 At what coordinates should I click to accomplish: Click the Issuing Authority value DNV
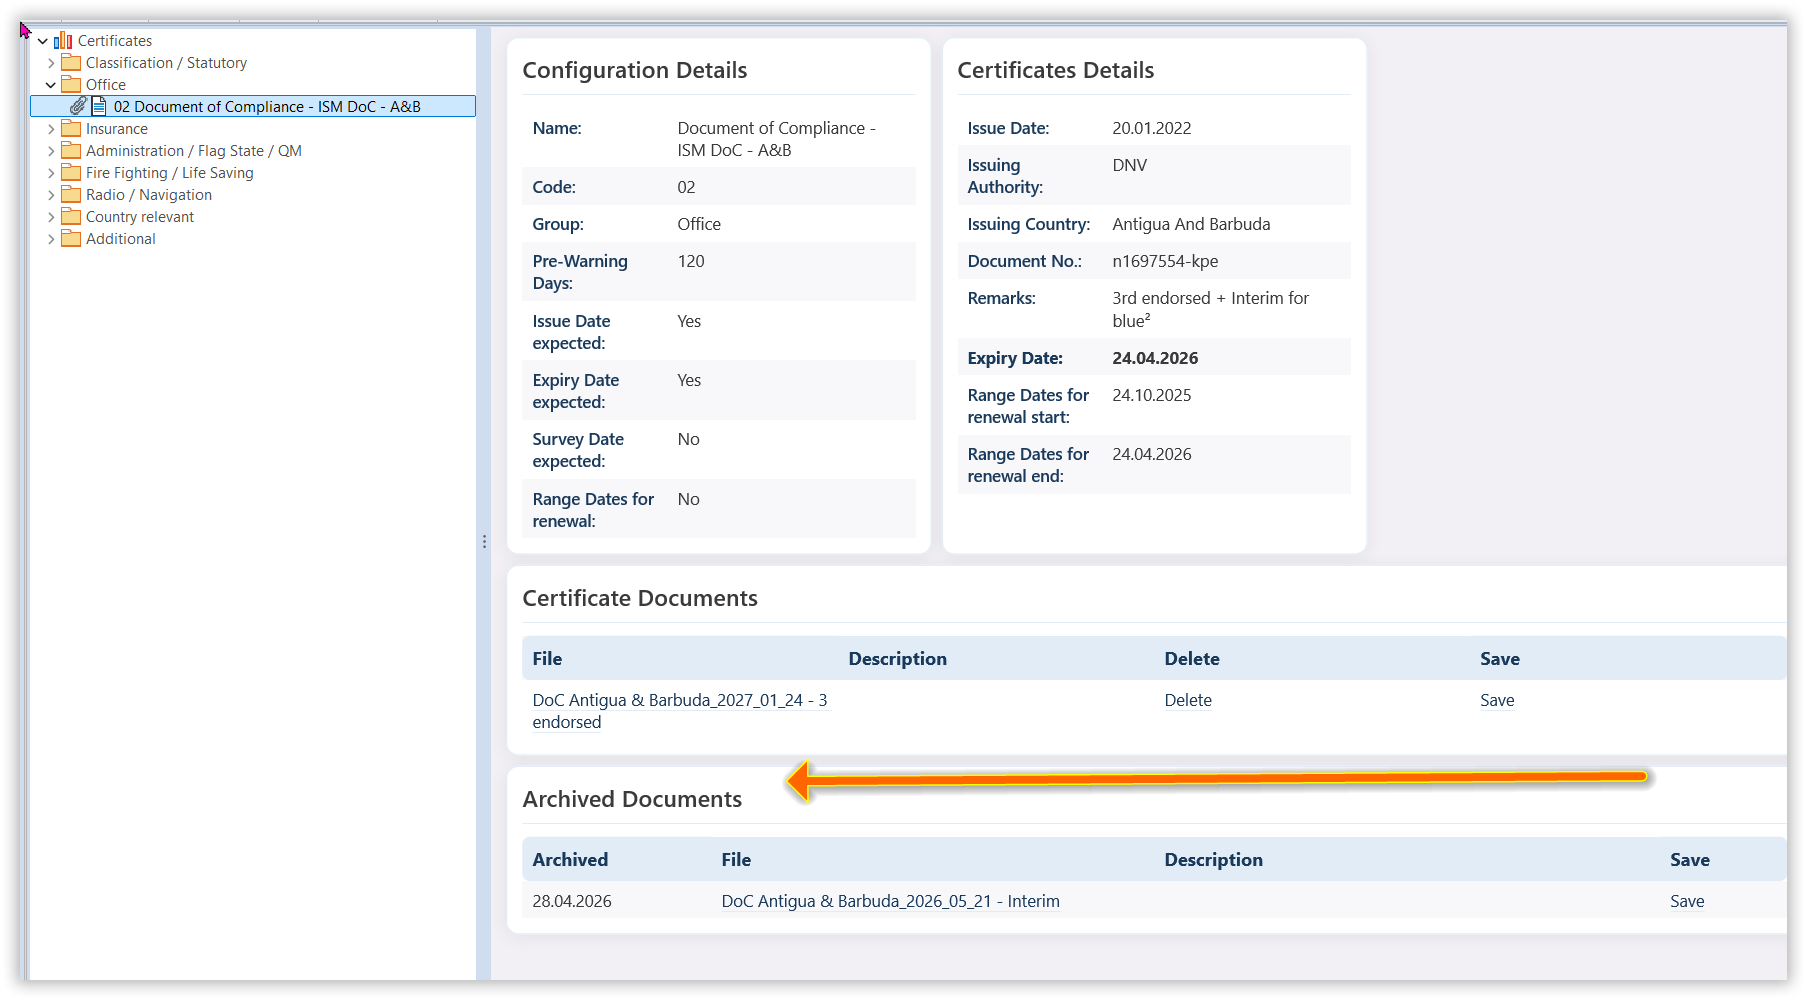(x=1130, y=165)
